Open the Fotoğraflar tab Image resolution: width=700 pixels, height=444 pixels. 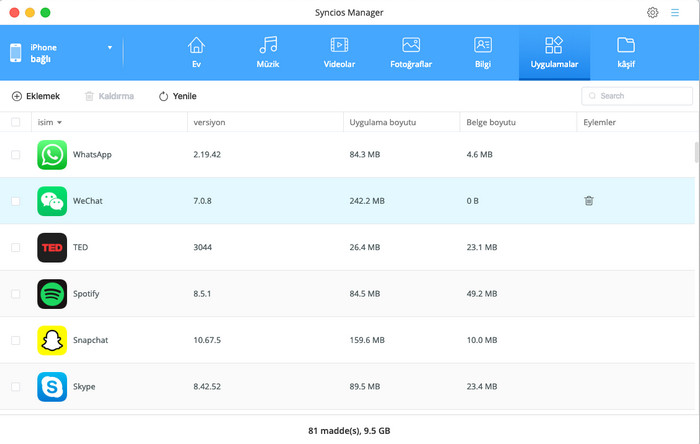pos(411,53)
